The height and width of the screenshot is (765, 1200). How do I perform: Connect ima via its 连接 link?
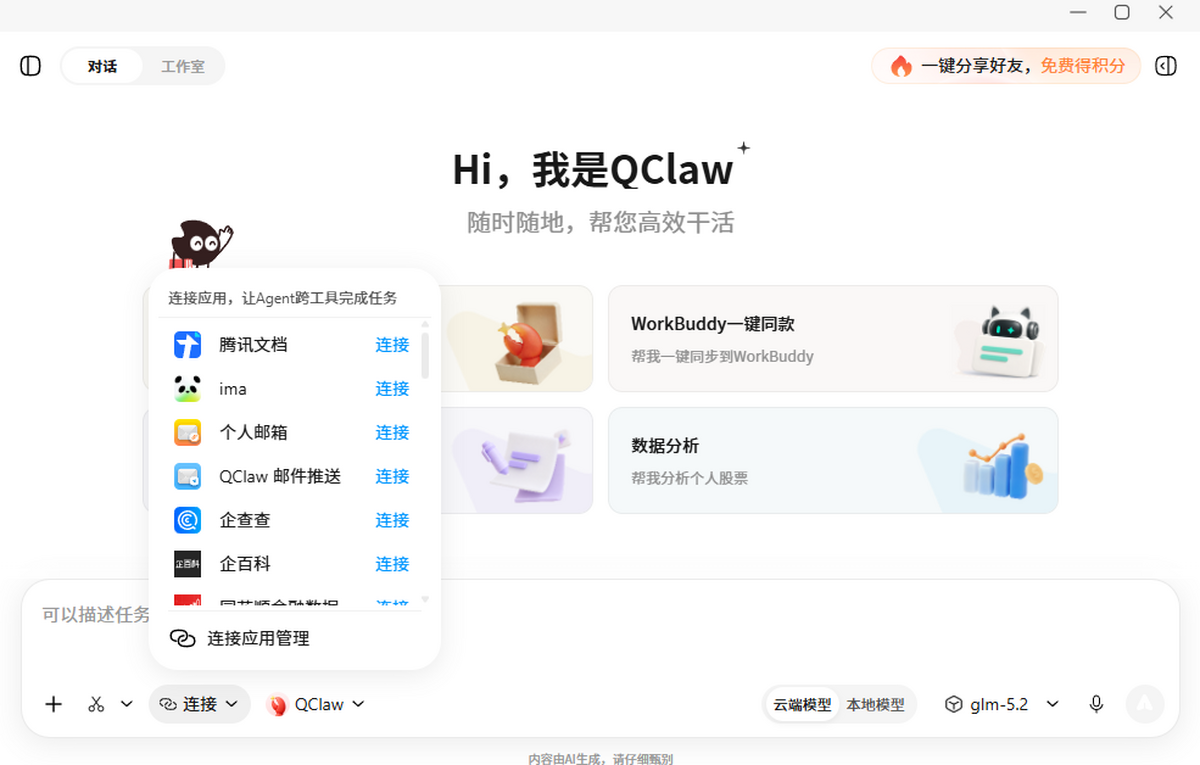click(392, 389)
